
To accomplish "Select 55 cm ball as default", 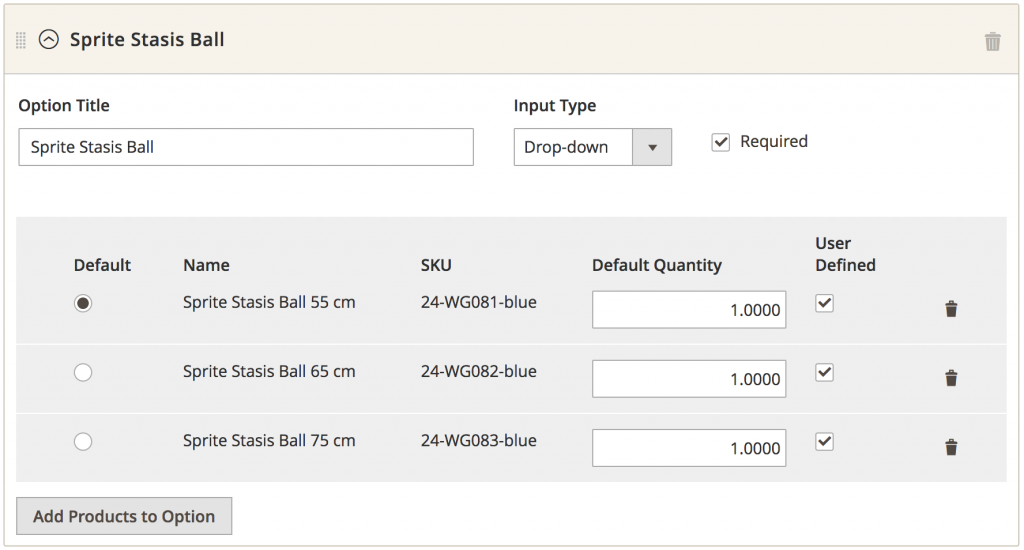I will tap(83, 303).
